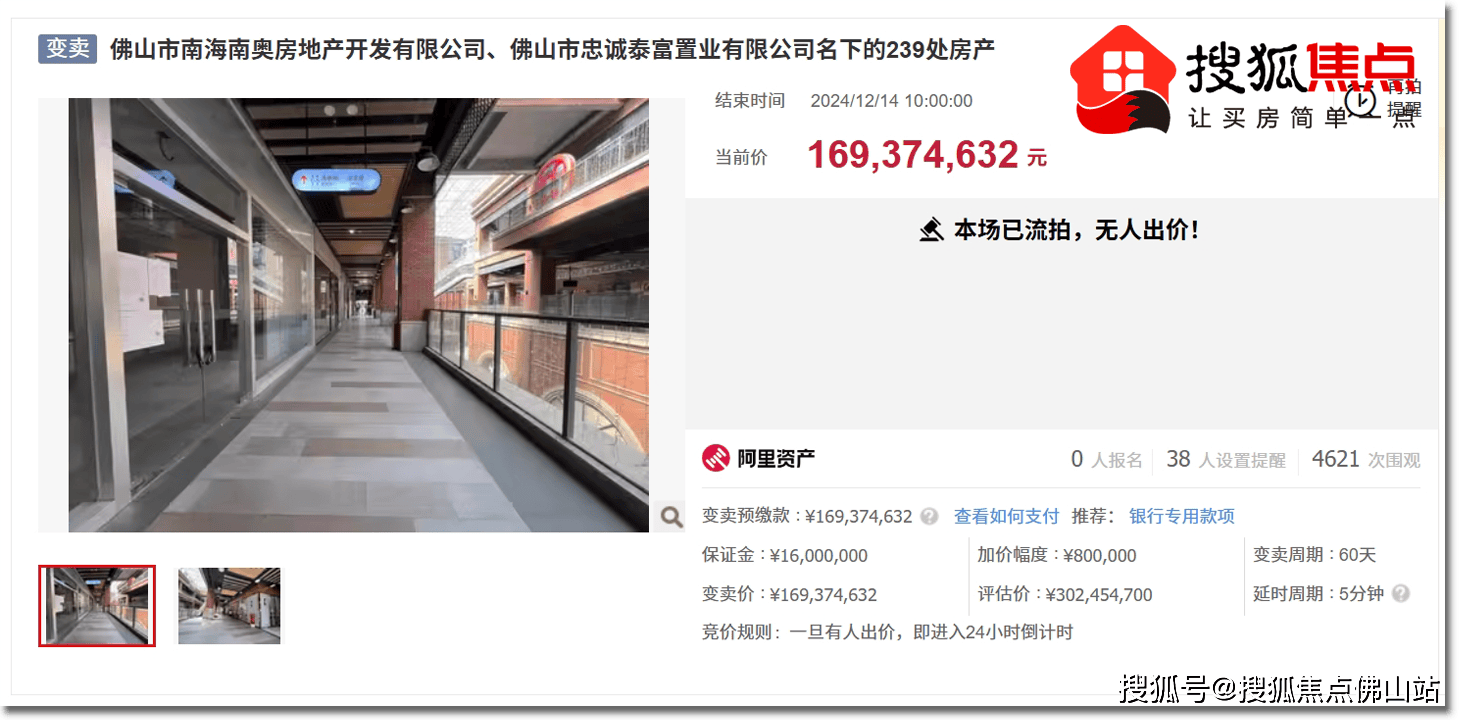Viewport: 1474px width, 720px height.
Task: Open the 查看如何支付 link
Action: coord(1006,516)
